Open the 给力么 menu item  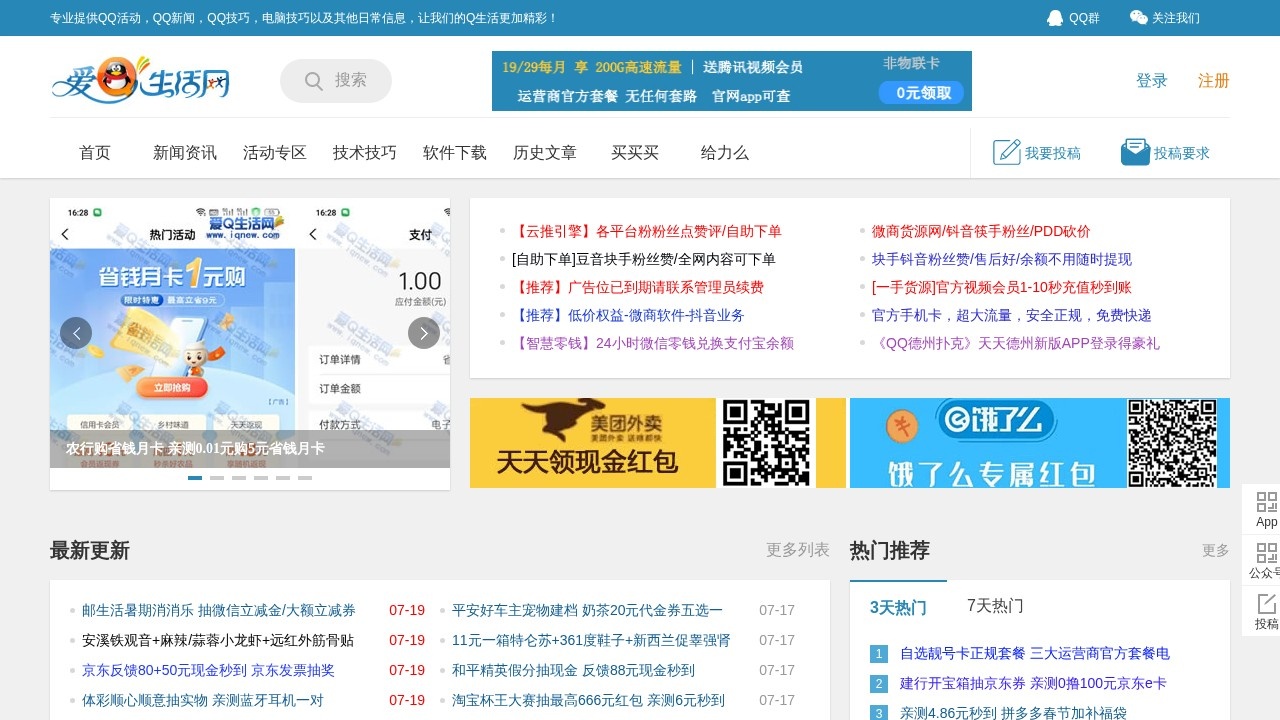pos(725,153)
